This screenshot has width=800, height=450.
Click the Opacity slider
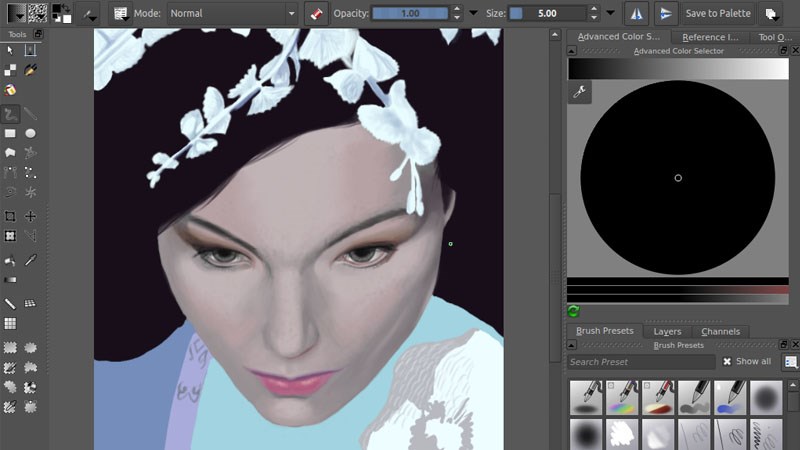pos(410,14)
